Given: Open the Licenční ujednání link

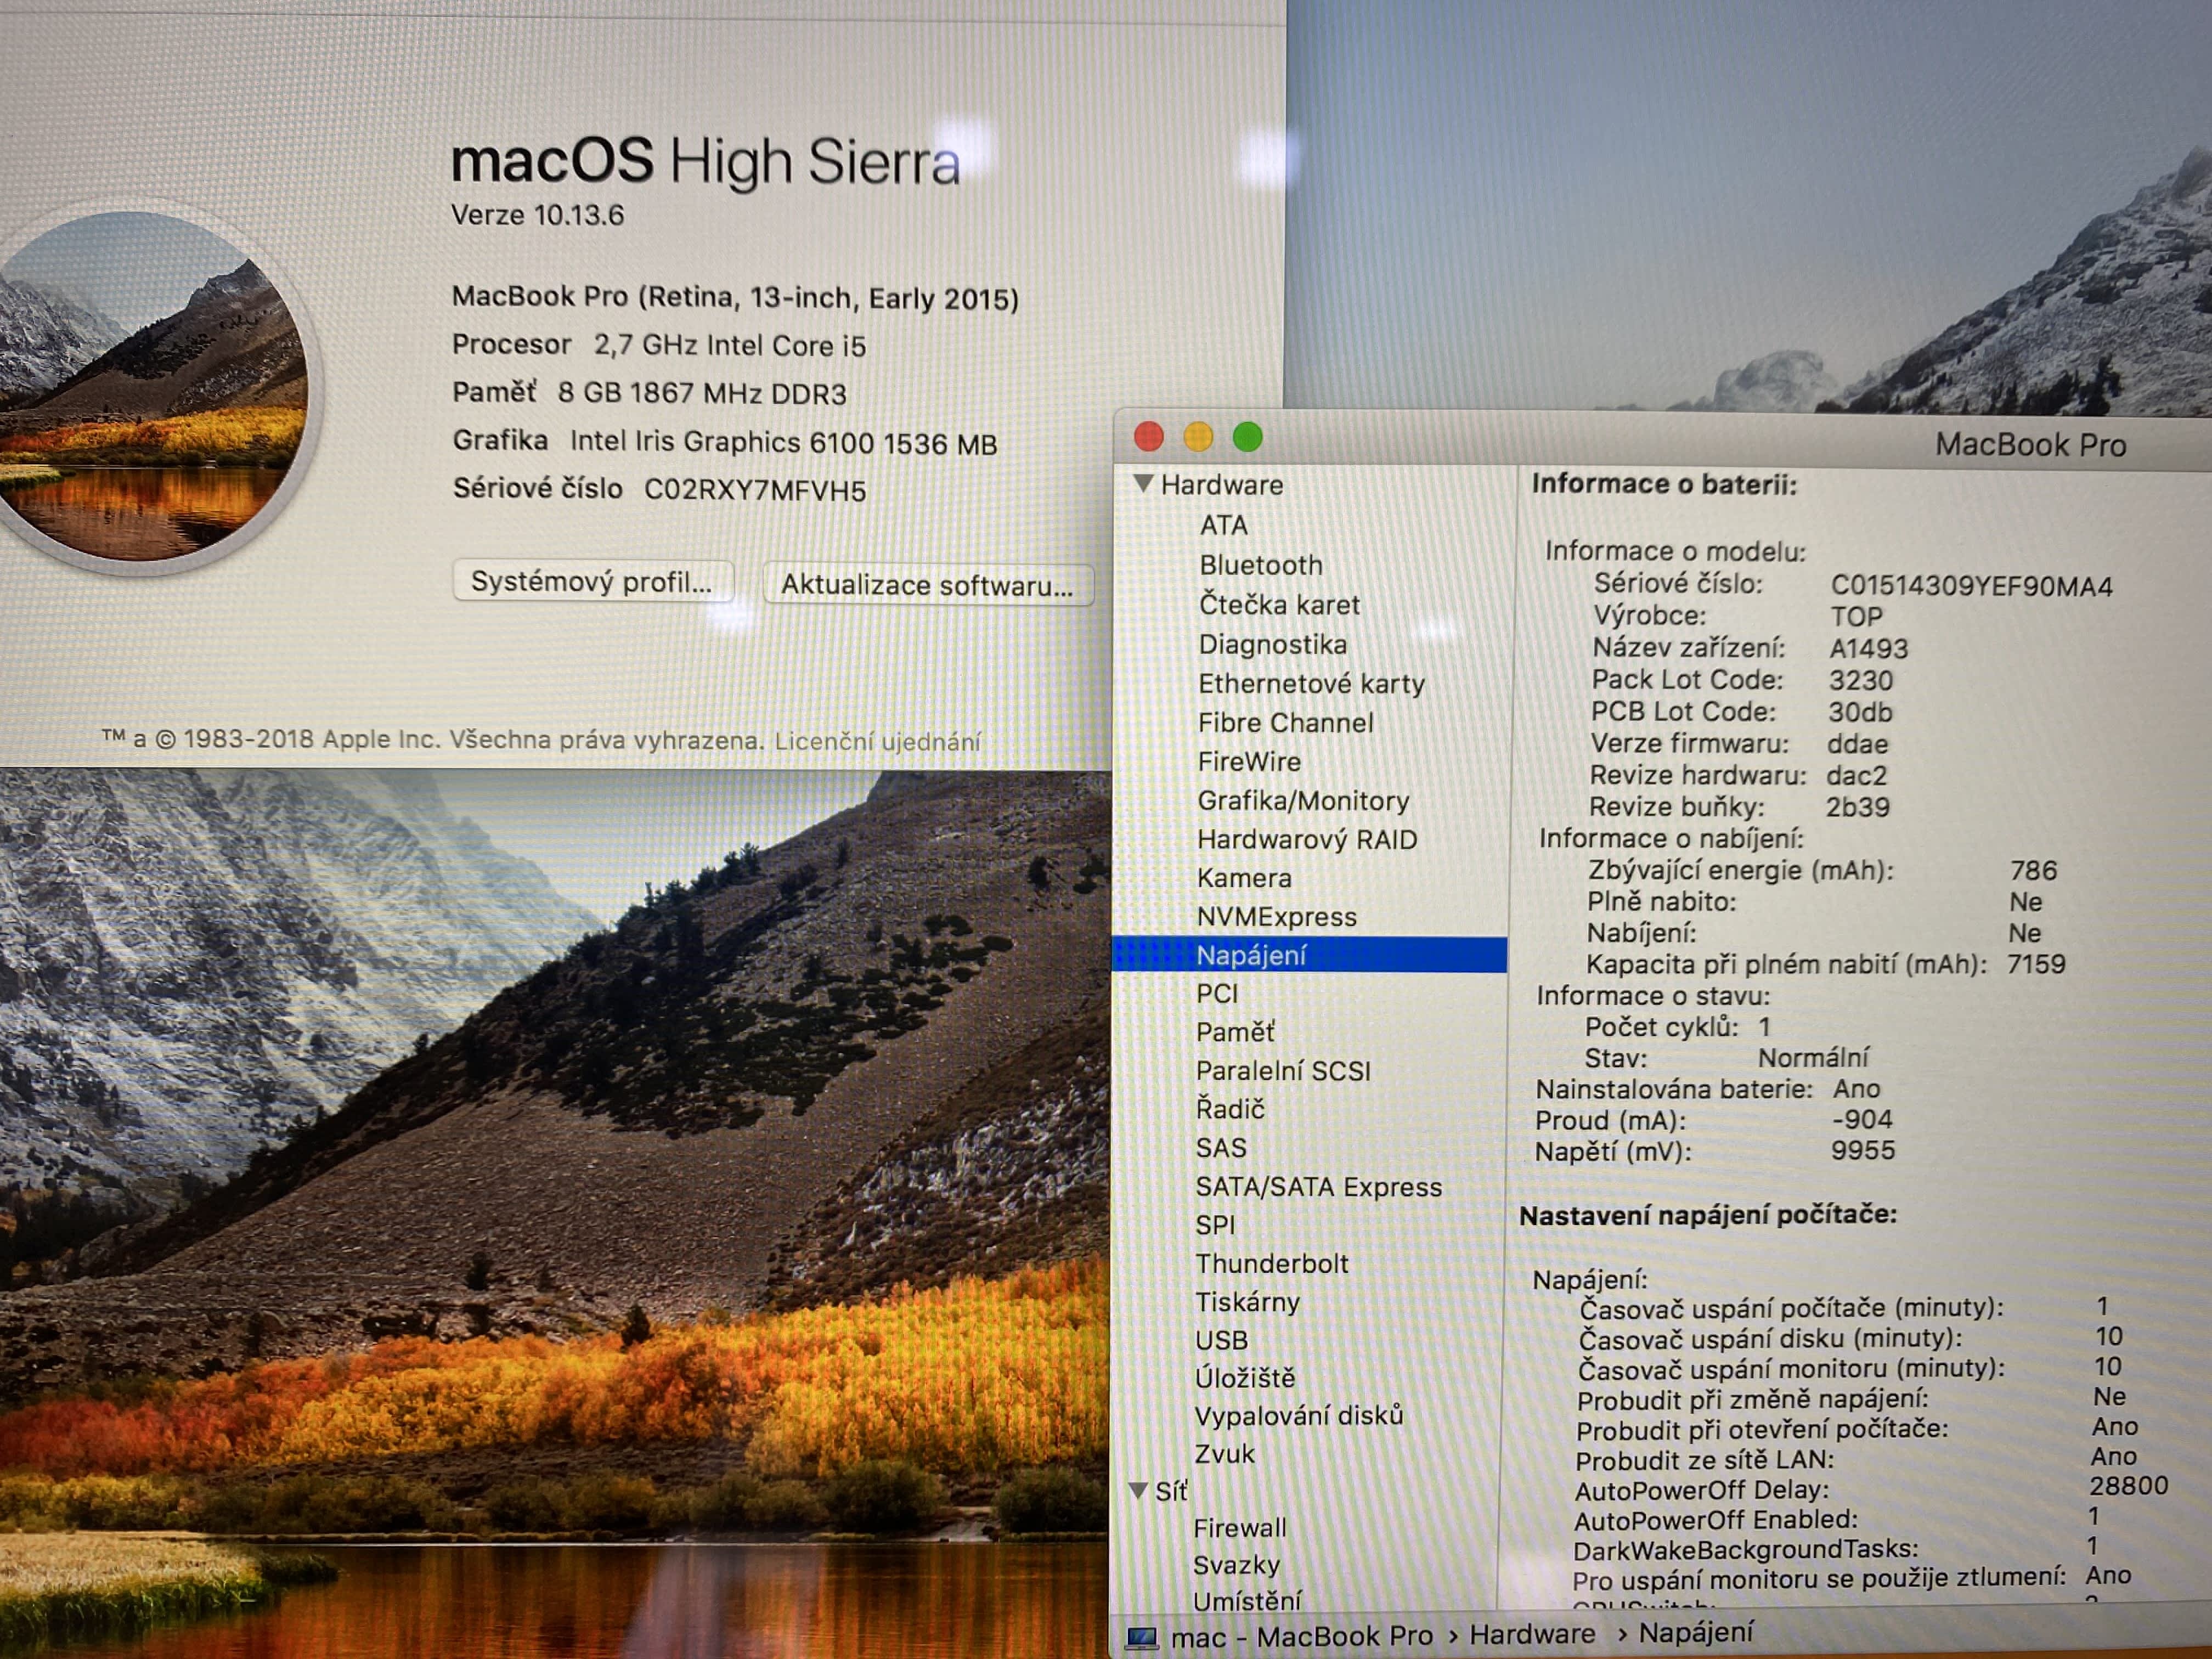Looking at the screenshot, I should (x=877, y=741).
